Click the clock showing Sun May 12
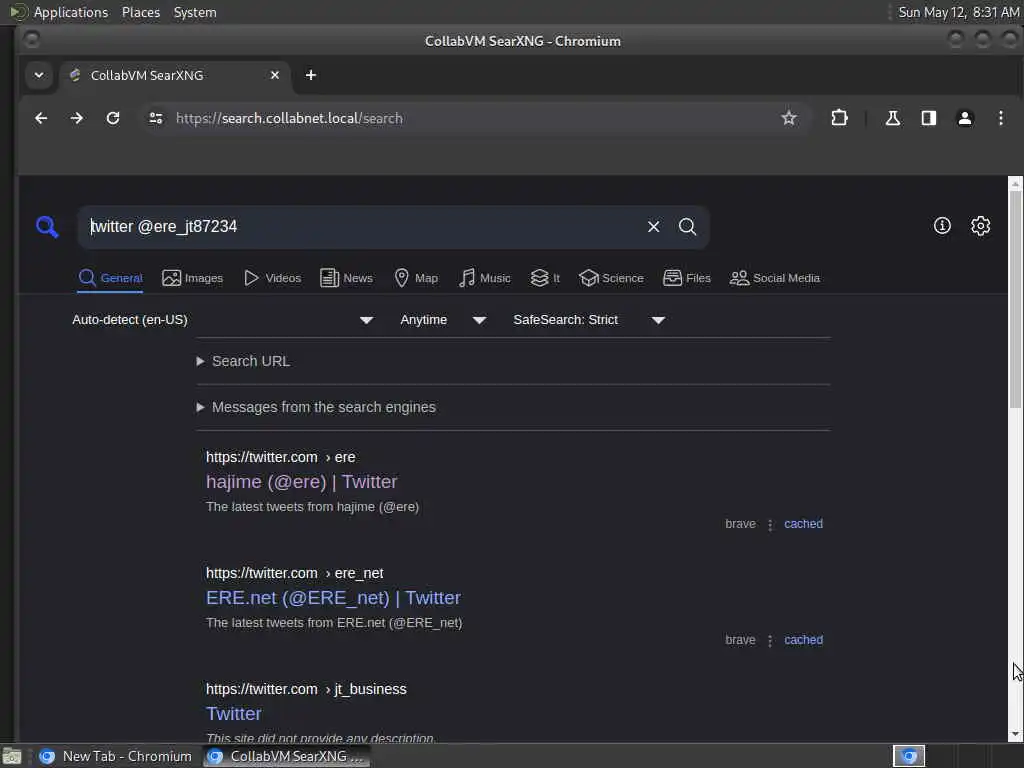The image size is (1024, 768). pyautogui.click(x=958, y=12)
